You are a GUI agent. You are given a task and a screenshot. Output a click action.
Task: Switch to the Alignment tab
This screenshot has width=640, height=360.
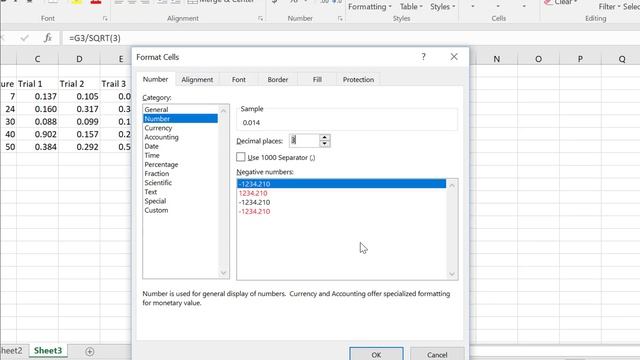click(197, 80)
